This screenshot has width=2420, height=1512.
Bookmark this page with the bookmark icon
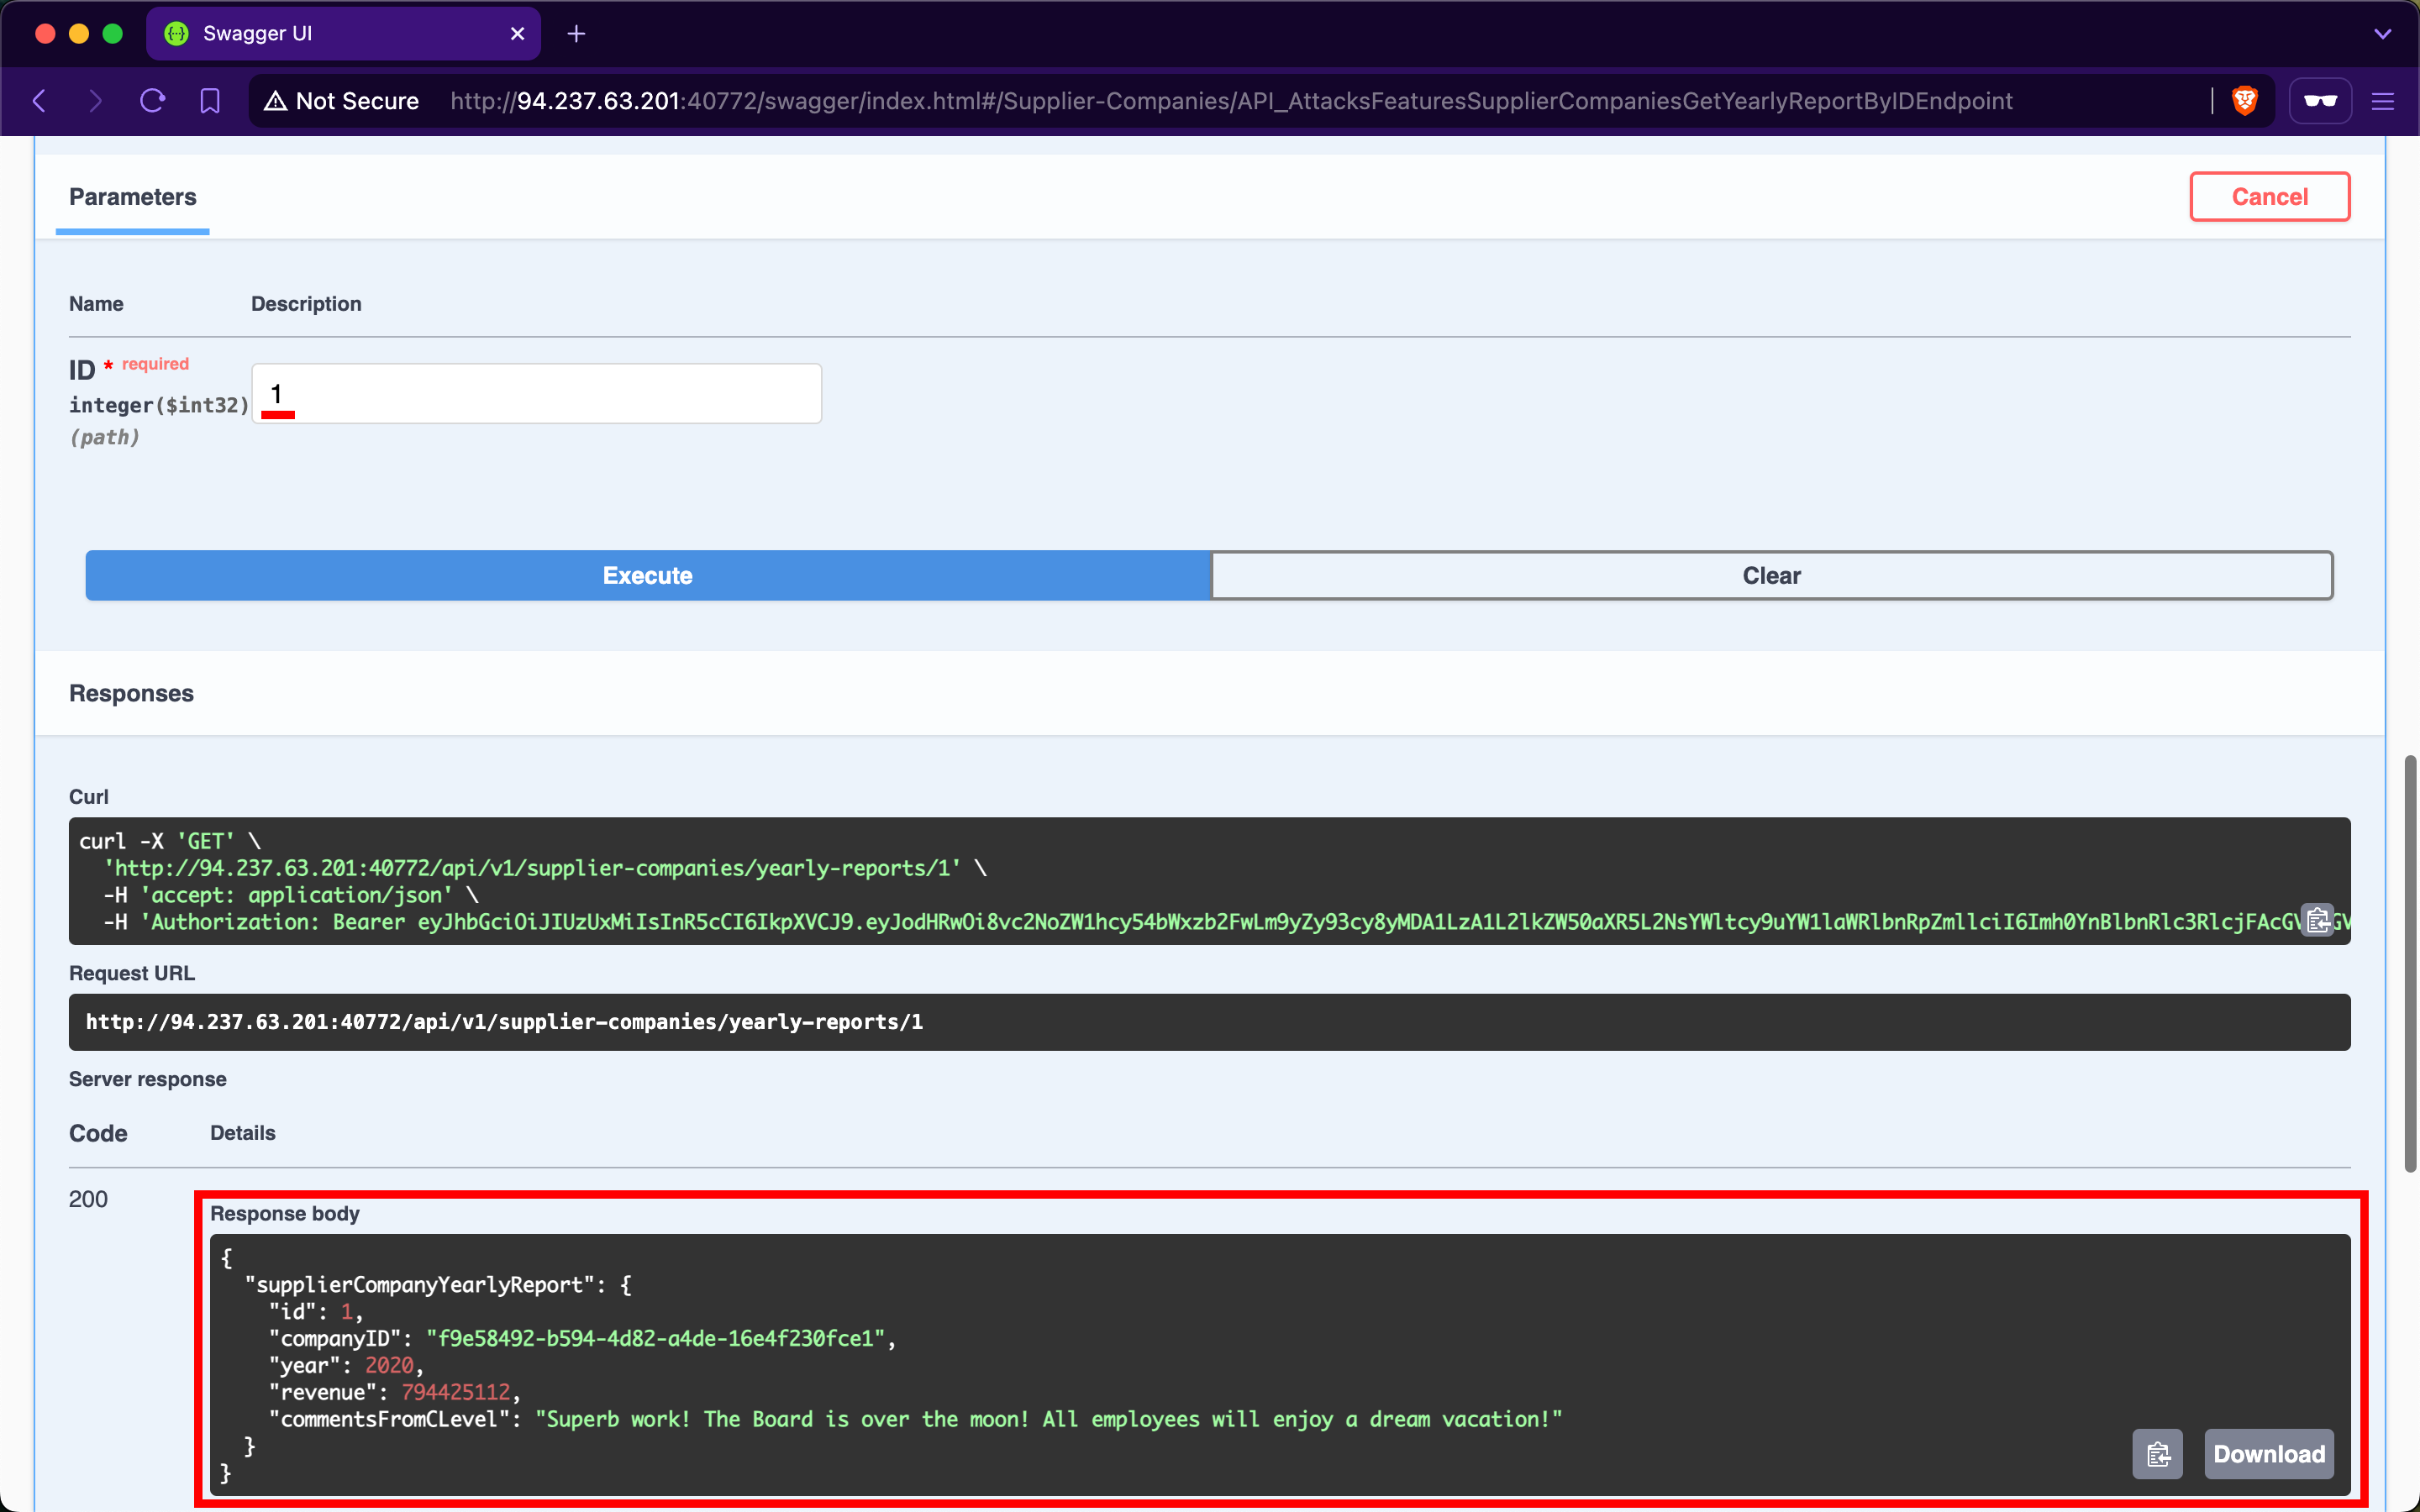click(x=210, y=101)
